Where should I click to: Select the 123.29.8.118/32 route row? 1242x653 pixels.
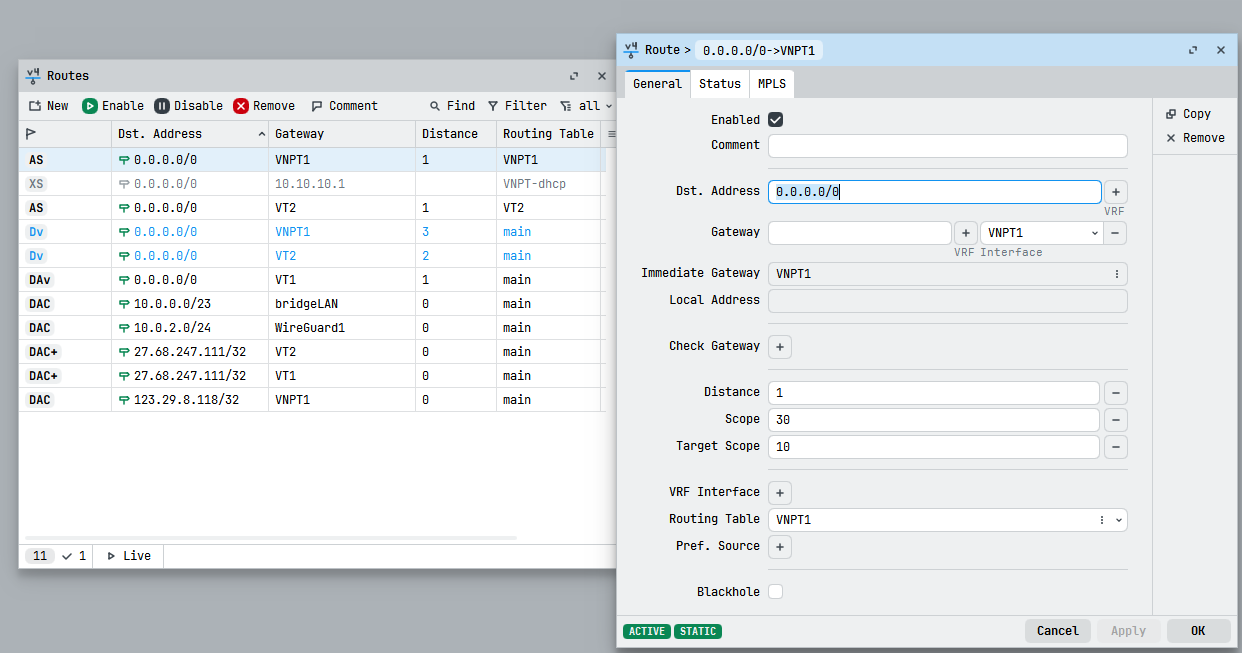312,400
